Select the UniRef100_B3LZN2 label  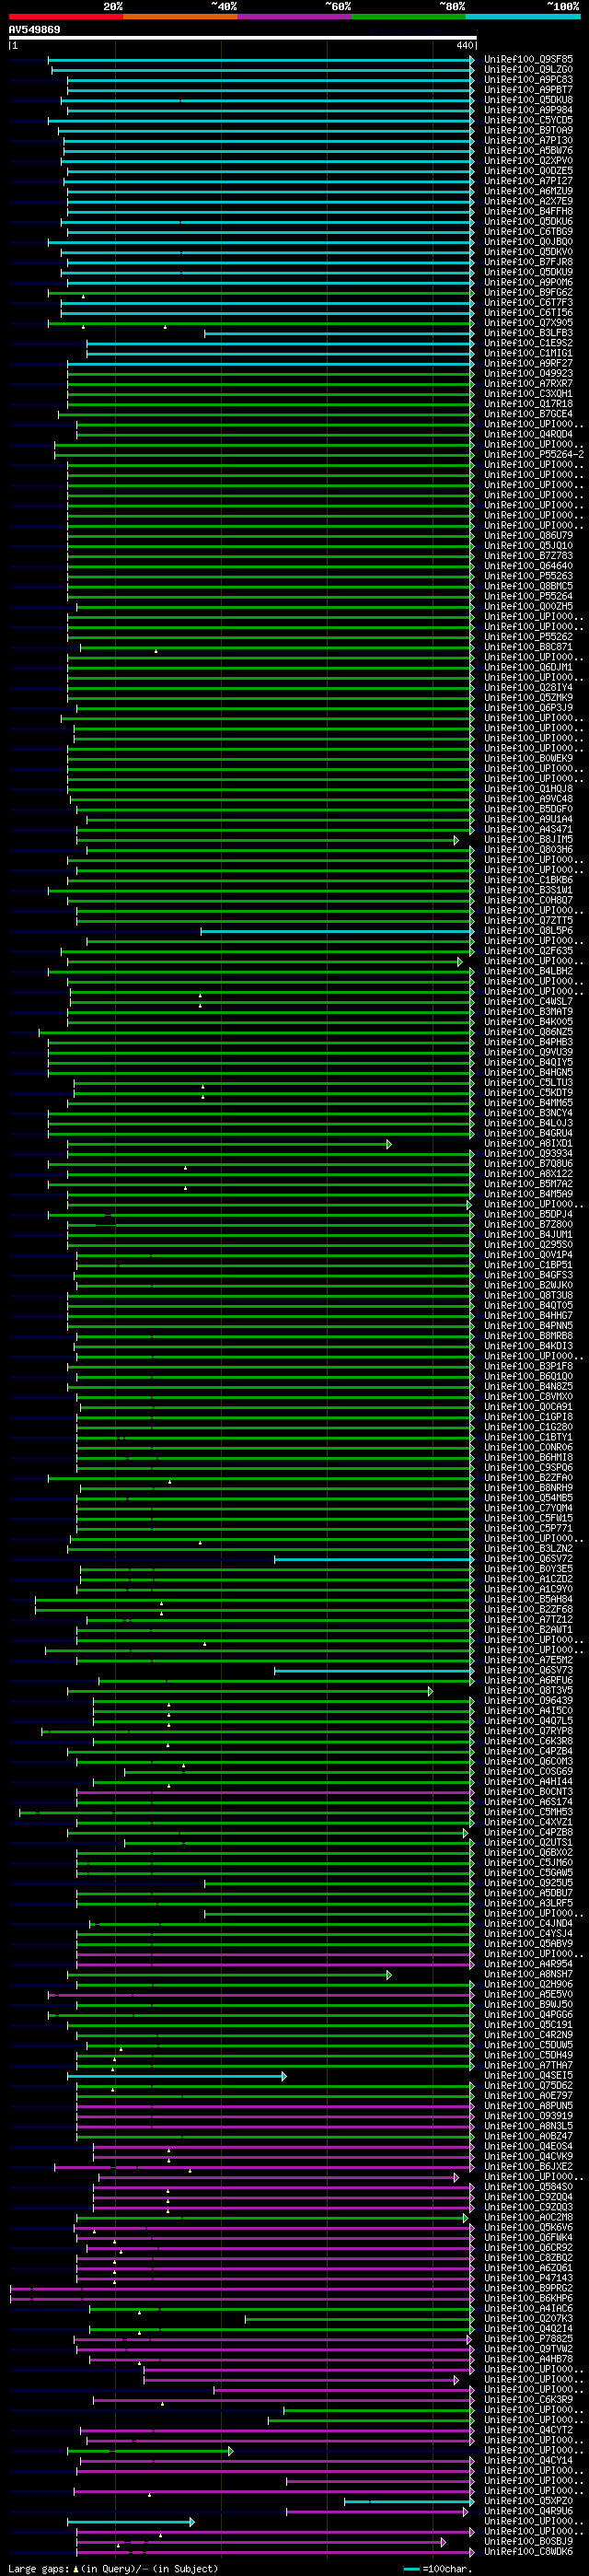point(529,1549)
